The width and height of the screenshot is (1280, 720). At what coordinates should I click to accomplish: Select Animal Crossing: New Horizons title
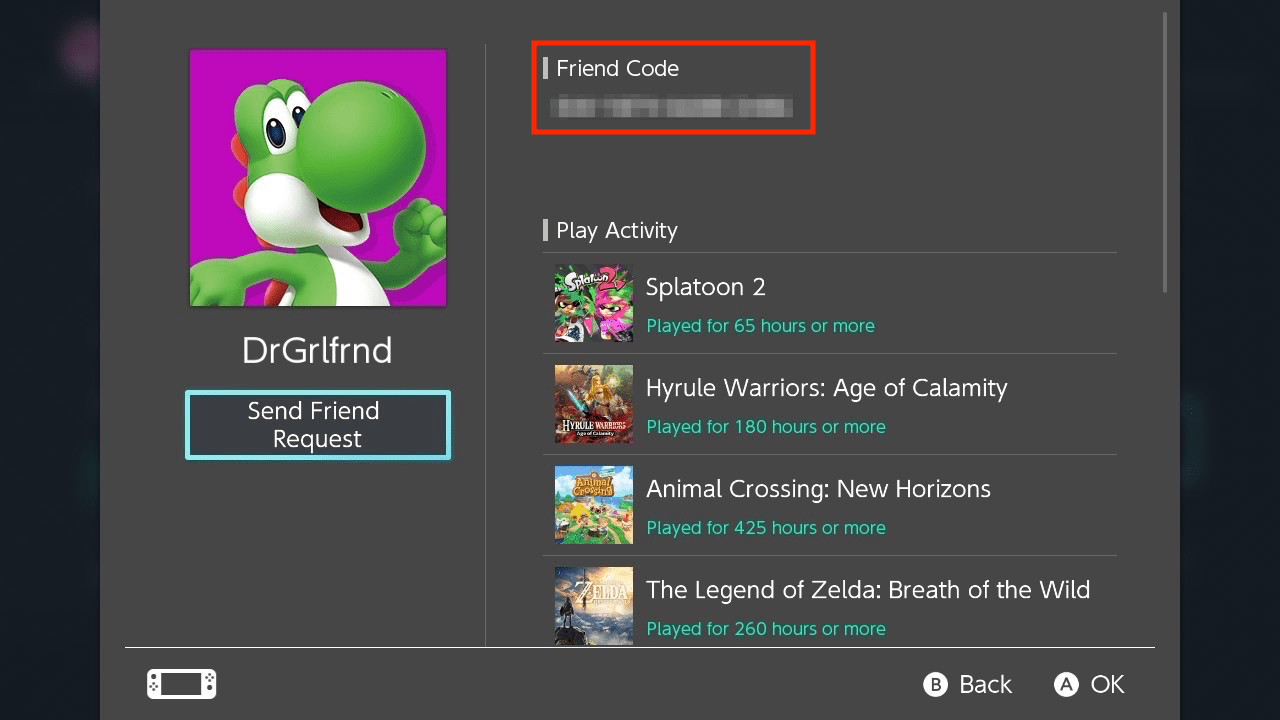(818, 489)
